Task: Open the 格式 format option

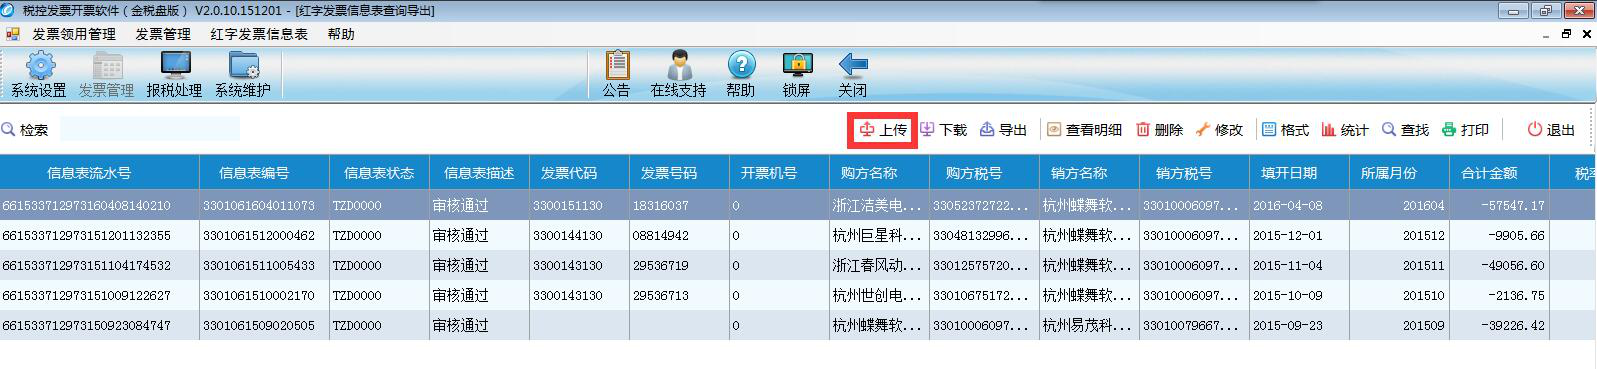Action: coord(1285,130)
